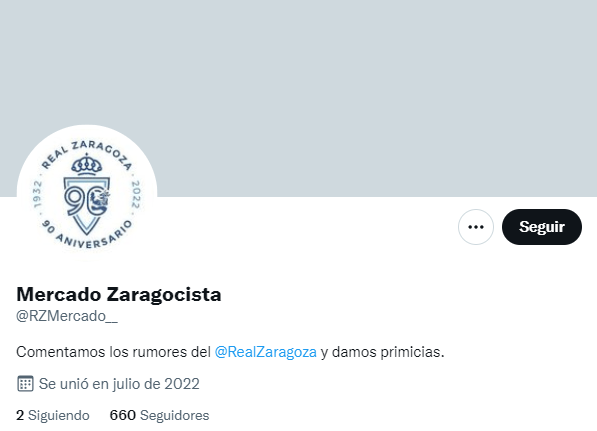Visit the @RealZaragoza mention link
This screenshot has width=597, height=431.
click(x=266, y=352)
